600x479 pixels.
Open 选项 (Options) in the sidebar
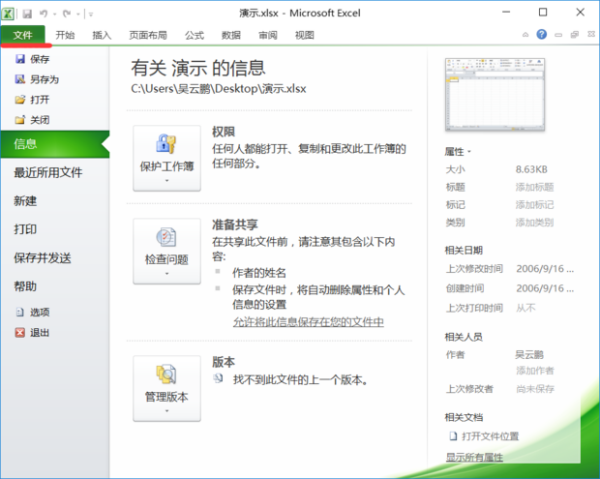[32, 312]
